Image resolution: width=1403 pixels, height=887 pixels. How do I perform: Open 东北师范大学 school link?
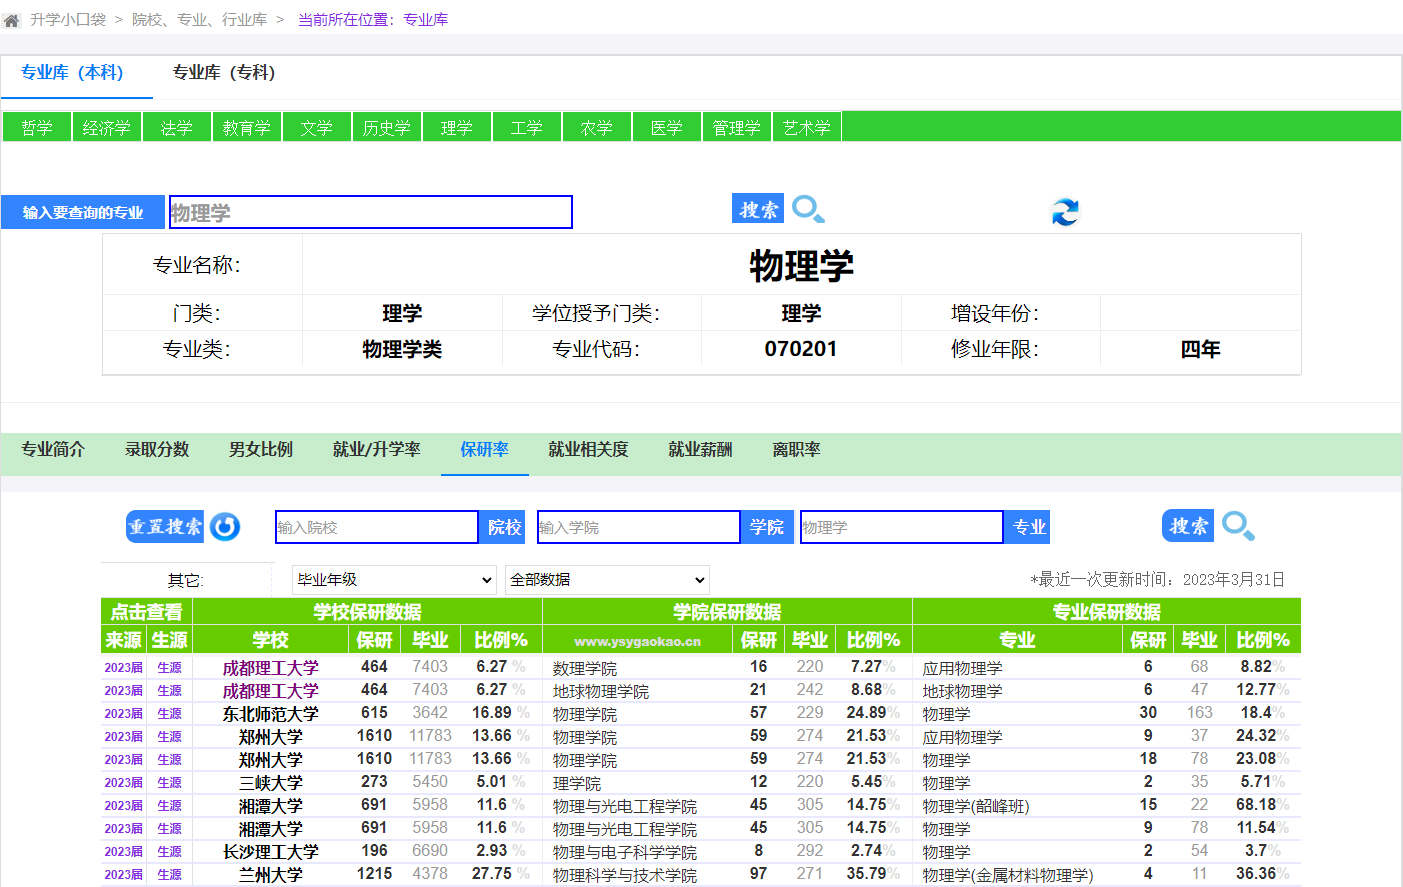click(x=270, y=714)
